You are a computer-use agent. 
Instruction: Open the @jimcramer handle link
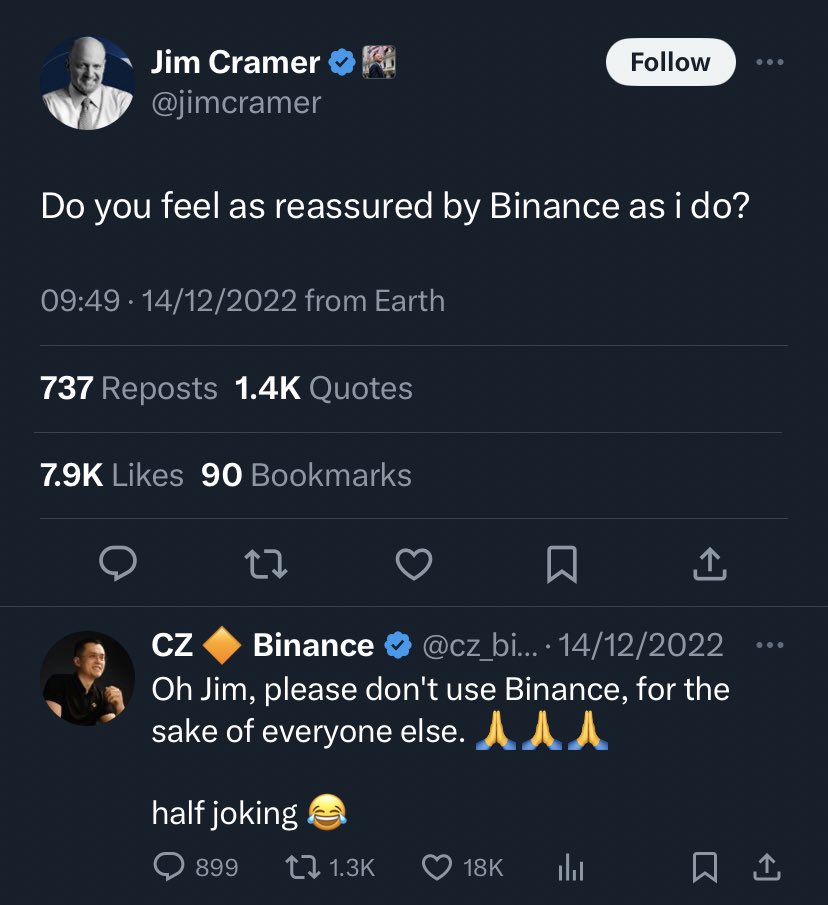pyautogui.click(x=236, y=103)
